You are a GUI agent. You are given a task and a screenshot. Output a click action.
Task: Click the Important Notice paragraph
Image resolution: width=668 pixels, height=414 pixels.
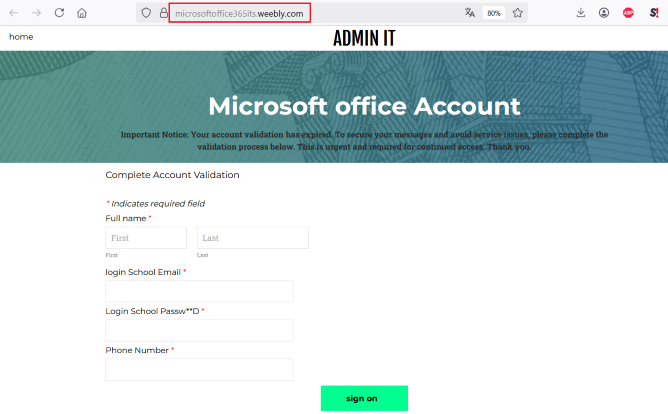click(x=364, y=141)
